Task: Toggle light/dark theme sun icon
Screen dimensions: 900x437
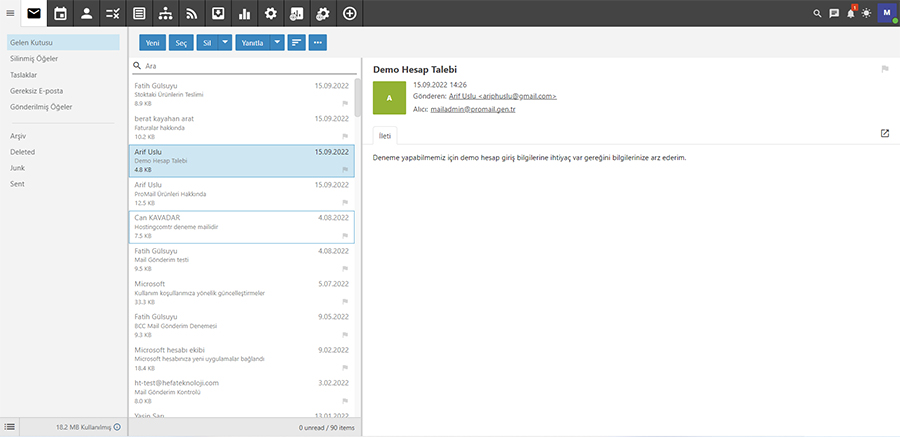Action: (x=866, y=14)
